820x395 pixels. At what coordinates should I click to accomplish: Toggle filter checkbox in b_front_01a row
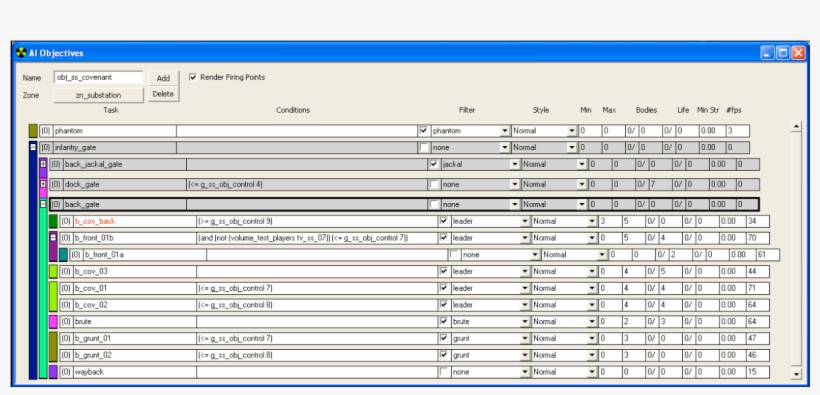point(454,255)
